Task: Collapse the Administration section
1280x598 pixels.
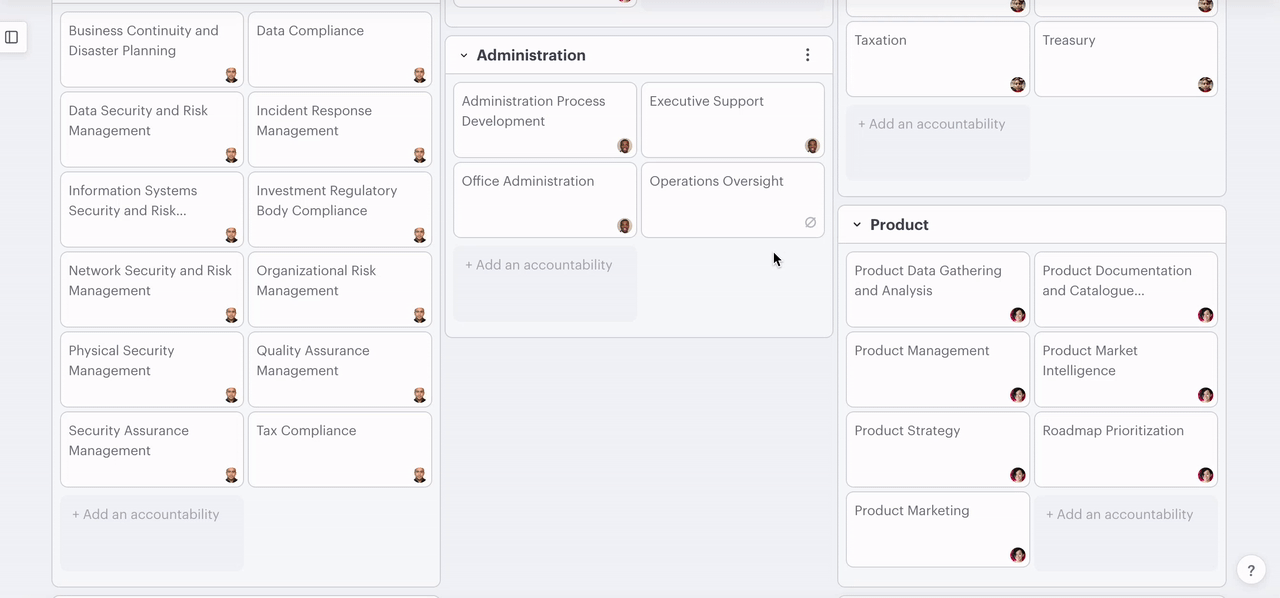Action: tap(464, 56)
